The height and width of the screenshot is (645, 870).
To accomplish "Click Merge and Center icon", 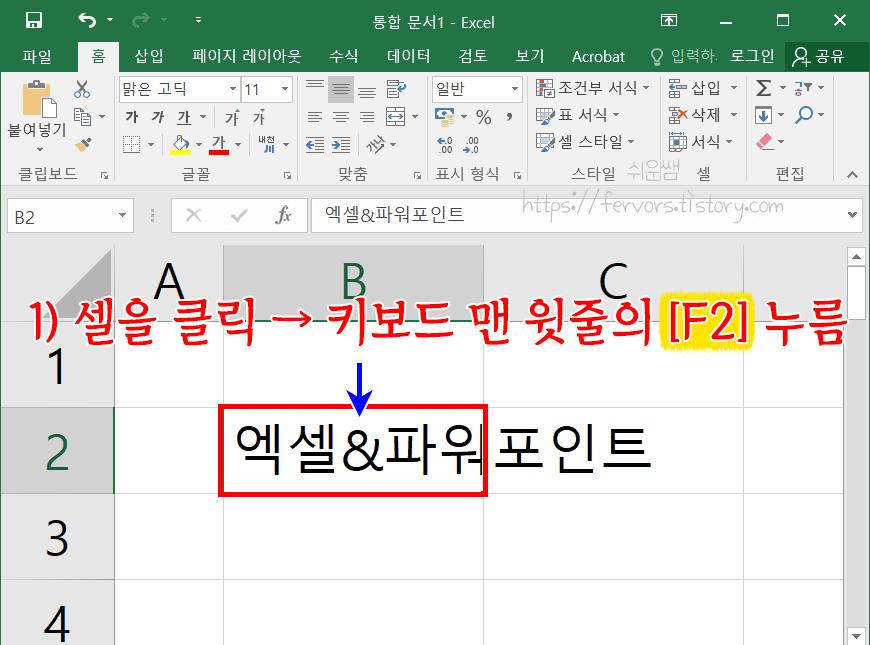I will point(396,117).
